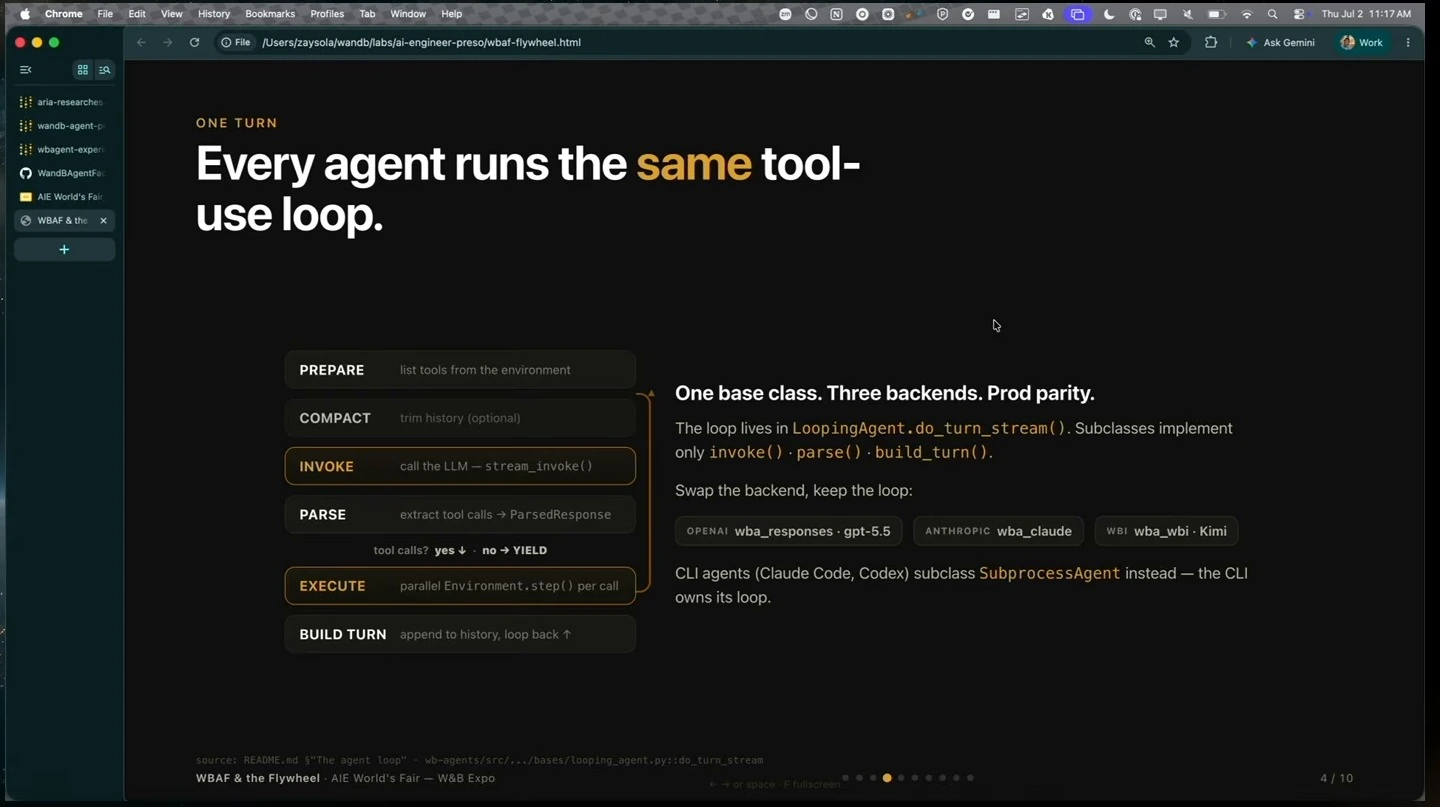The height and width of the screenshot is (807, 1440).
Task: Switch to WandBAgentFac GitHub tab
Action: [x=65, y=173]
